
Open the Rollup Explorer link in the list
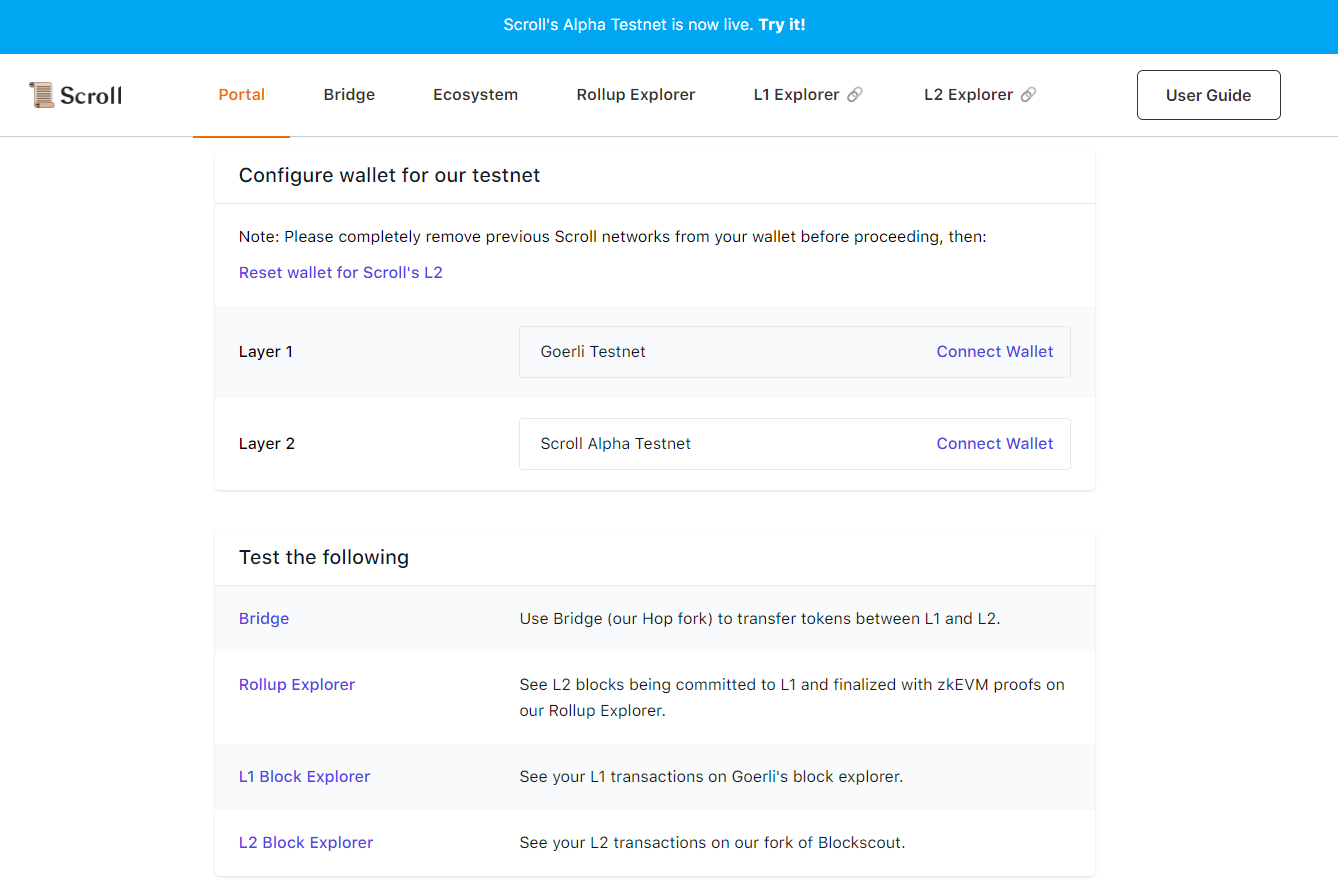pos(297,685)
